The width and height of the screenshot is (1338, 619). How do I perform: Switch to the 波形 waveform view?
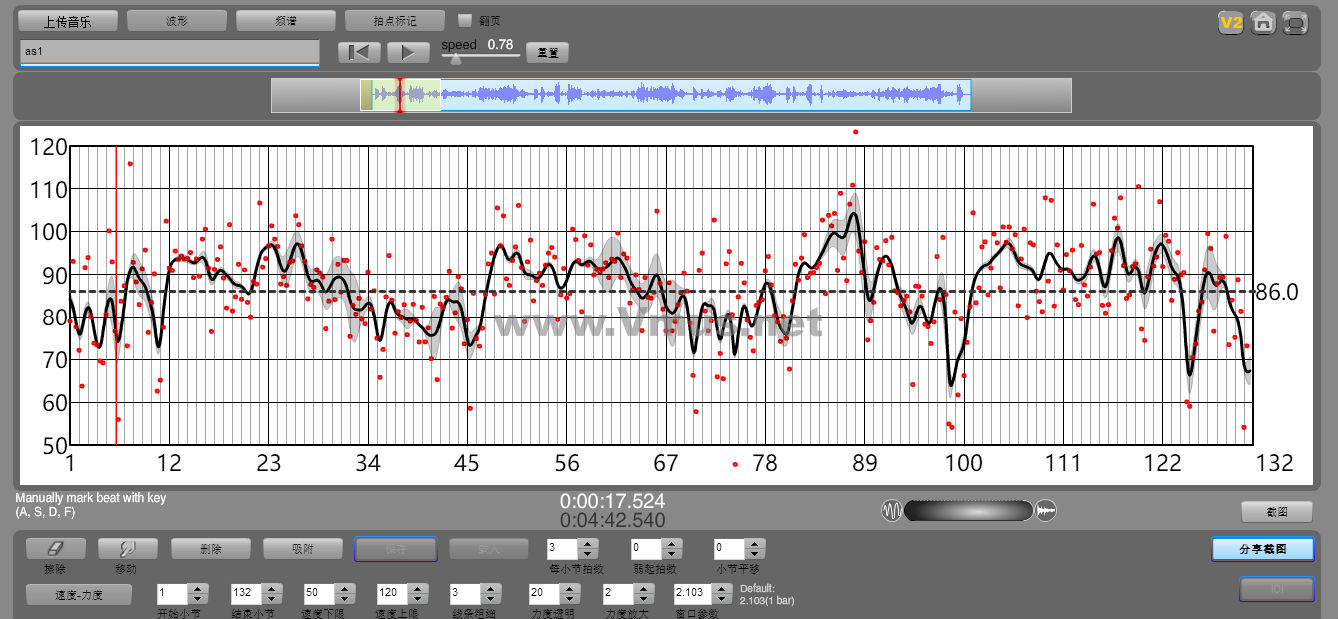[176, 21]
